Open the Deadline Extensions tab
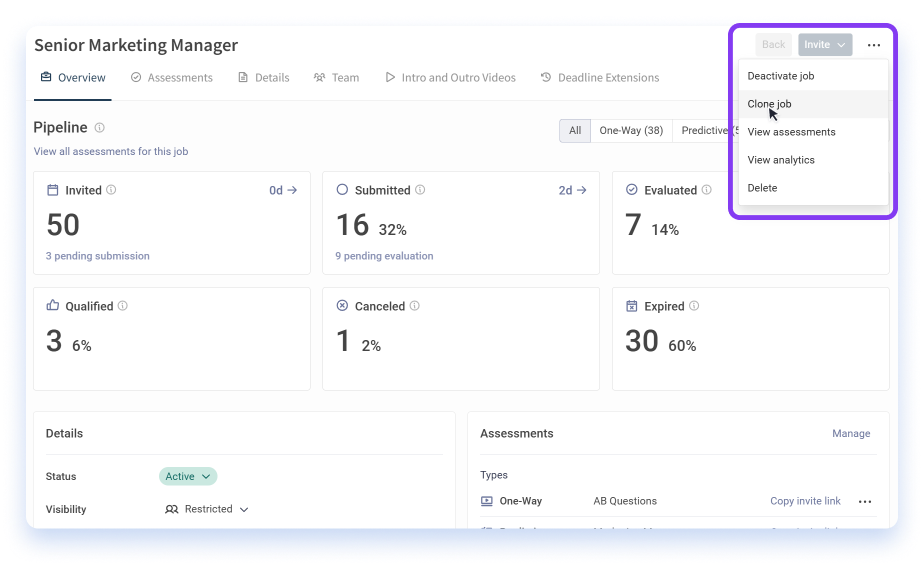The width and height of the screenshot is (924, 563). 600,78
